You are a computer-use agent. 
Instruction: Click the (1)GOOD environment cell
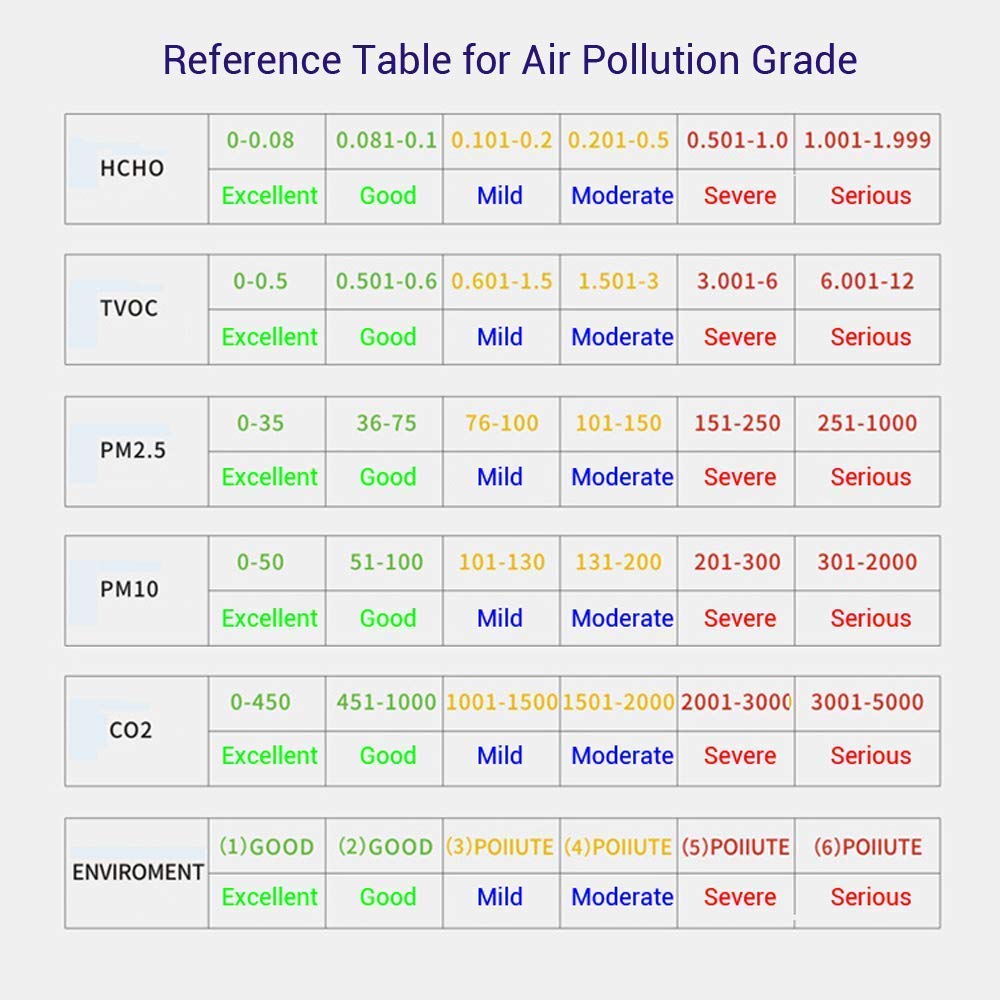[266, 847]
